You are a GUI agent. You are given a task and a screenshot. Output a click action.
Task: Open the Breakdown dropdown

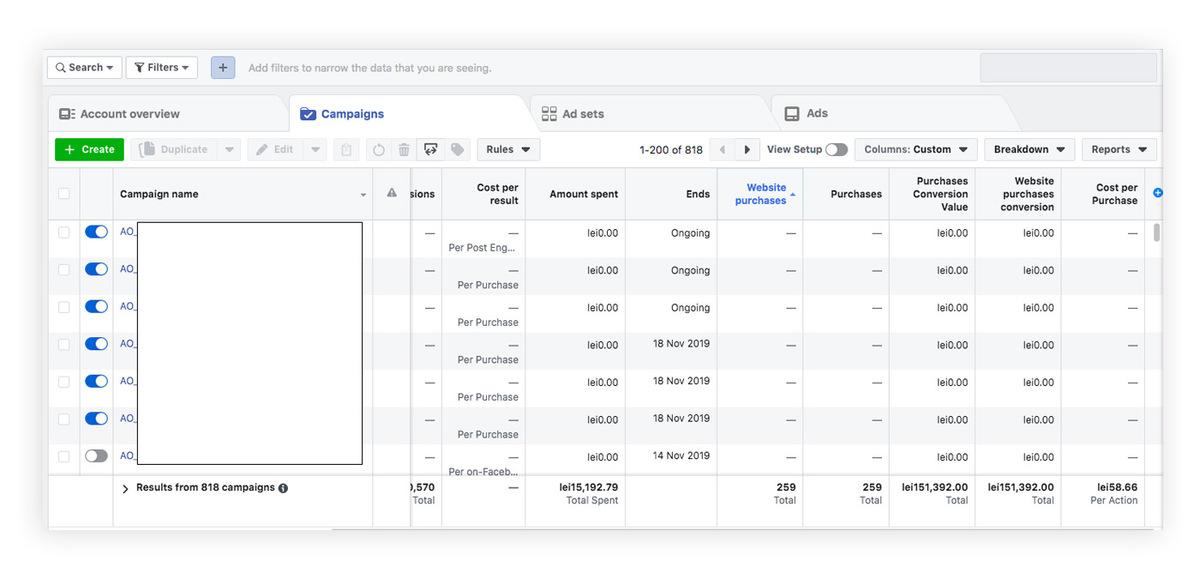click(1029, 150)
